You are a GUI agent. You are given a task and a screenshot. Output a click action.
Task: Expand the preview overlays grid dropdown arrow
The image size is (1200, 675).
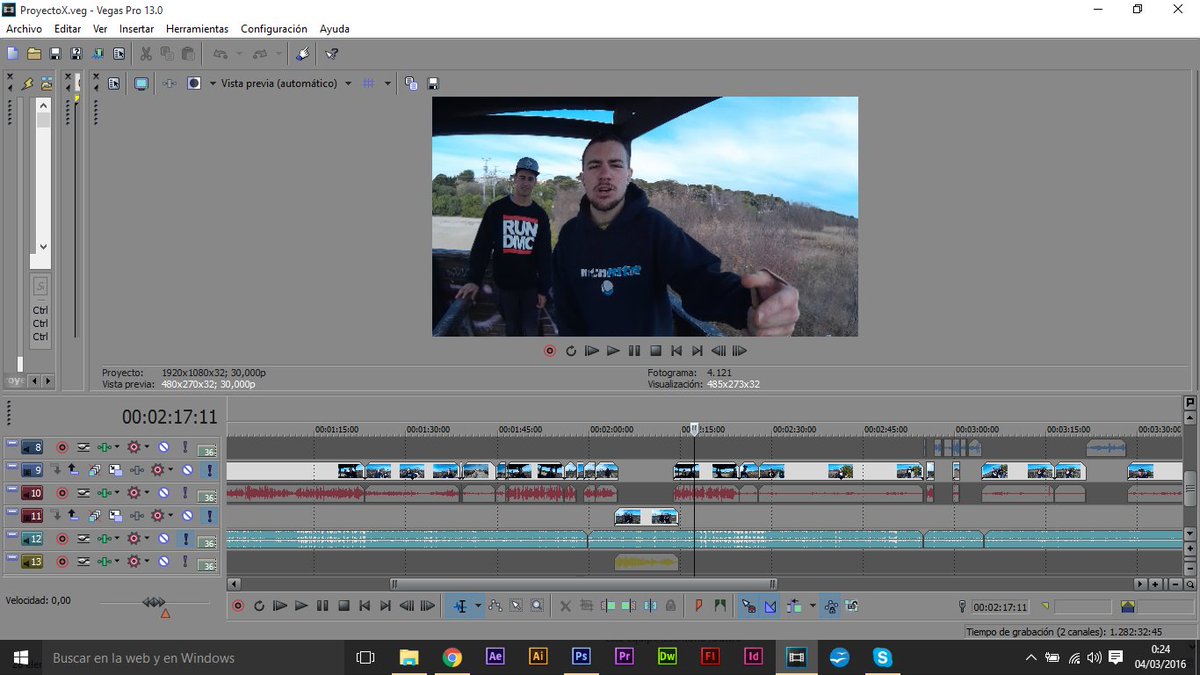click(387, 84)
